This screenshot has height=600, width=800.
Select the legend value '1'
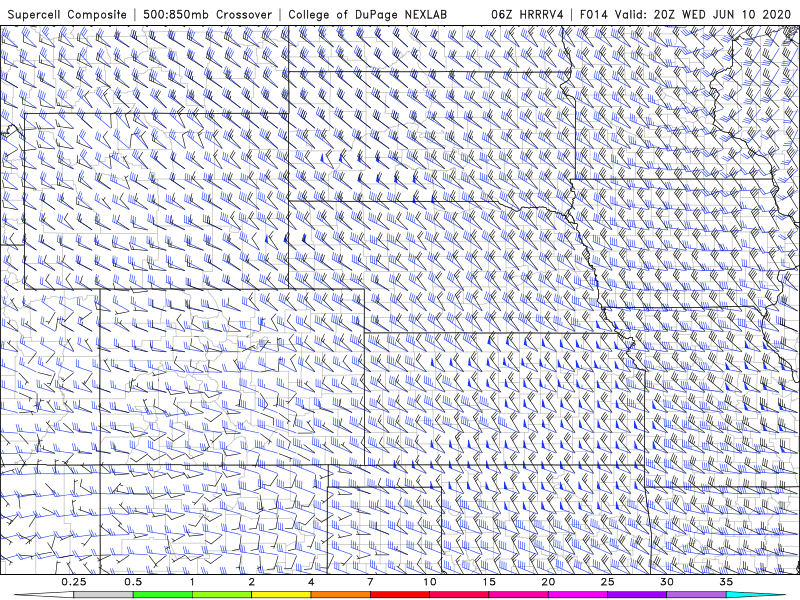tap(192, 582)
